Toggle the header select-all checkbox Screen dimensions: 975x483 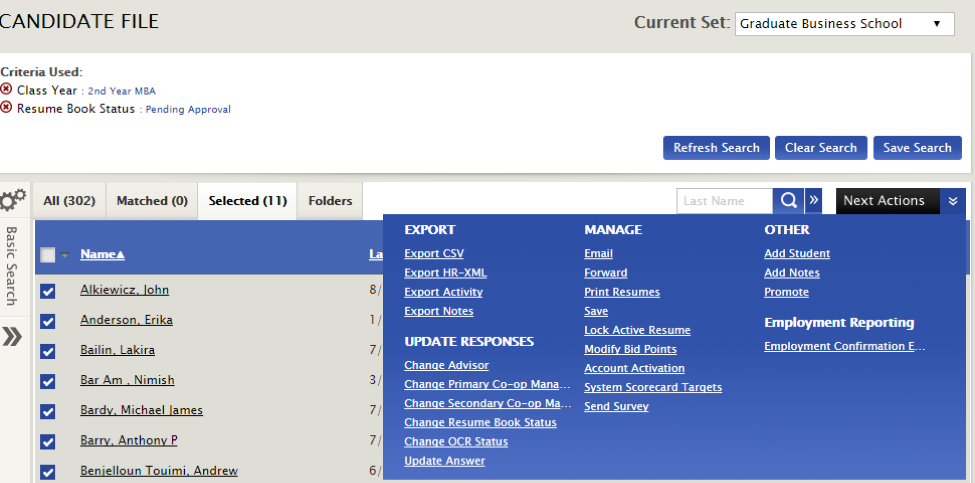pos(48,255)
